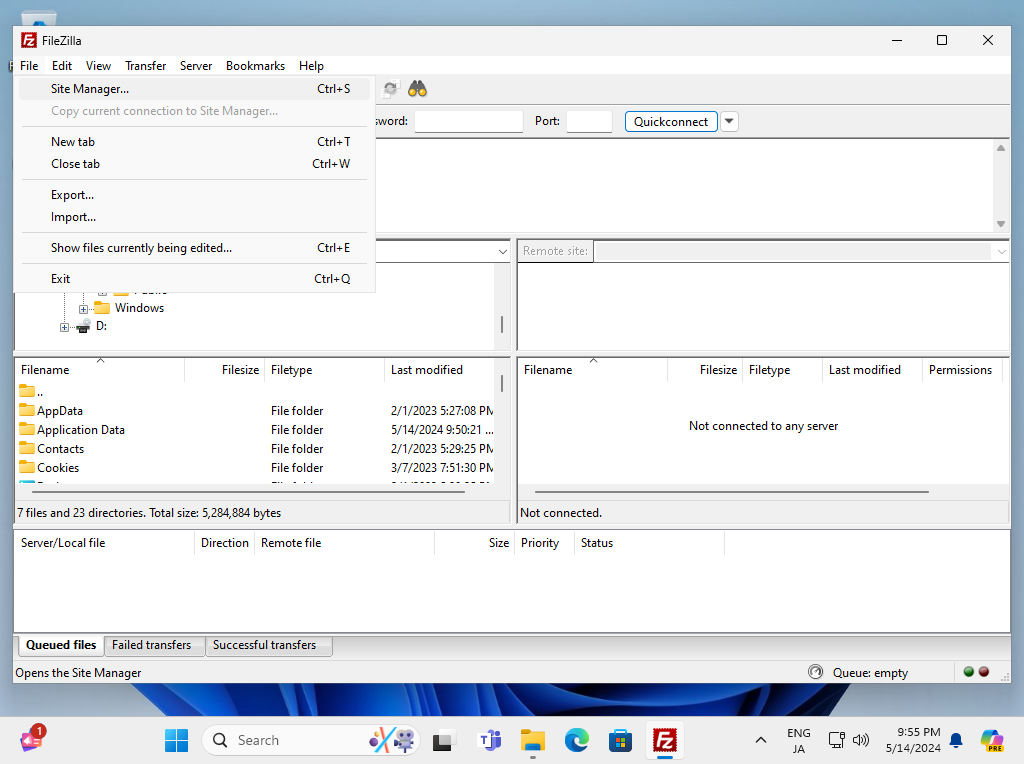Choose Exit from File menu
The width and height of the screenshot is (1024, 764).
point(195,279)
